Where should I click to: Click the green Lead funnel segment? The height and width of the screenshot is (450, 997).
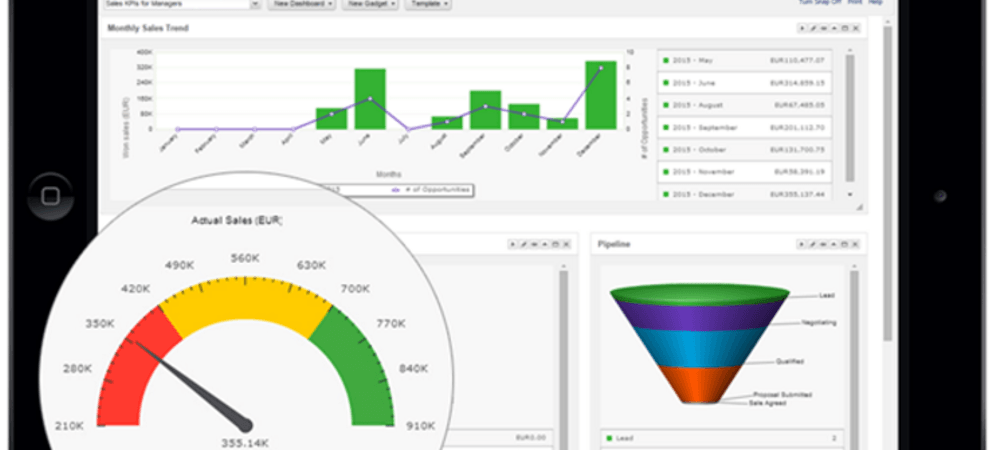699,294
